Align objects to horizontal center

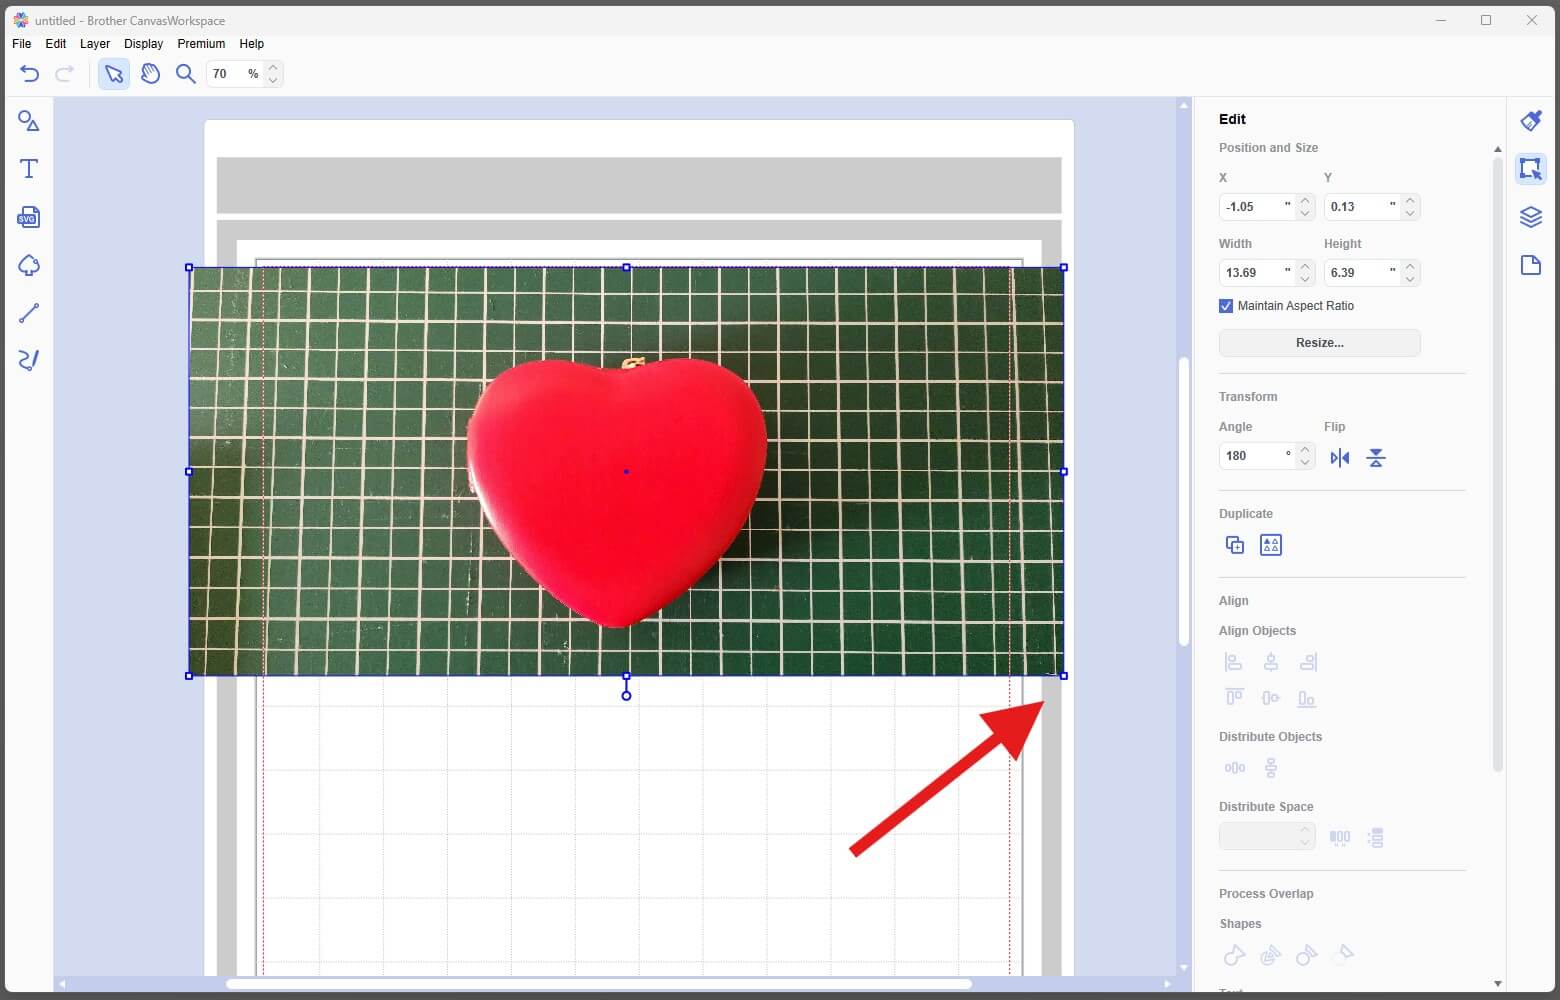[x=1271, y=662]
